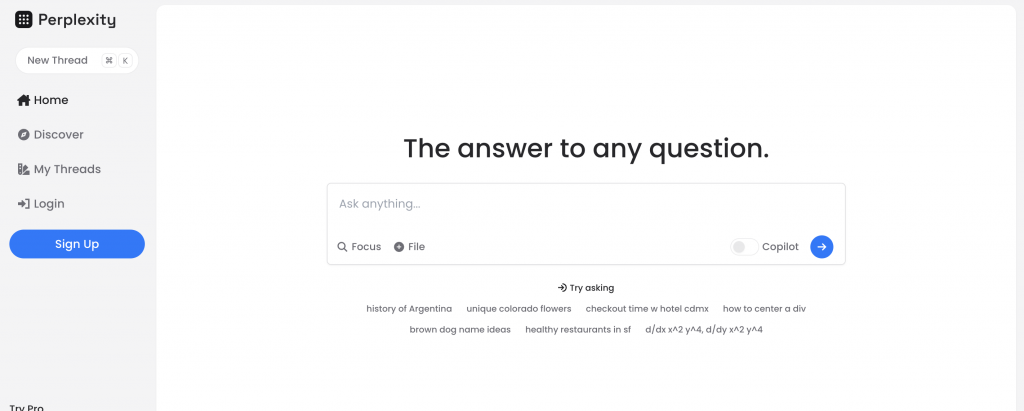The height and width of the screenshot is (411, 1024).
Task: Choose 'healthy restaurants in sf' suggestion
Action: (578, 330)
